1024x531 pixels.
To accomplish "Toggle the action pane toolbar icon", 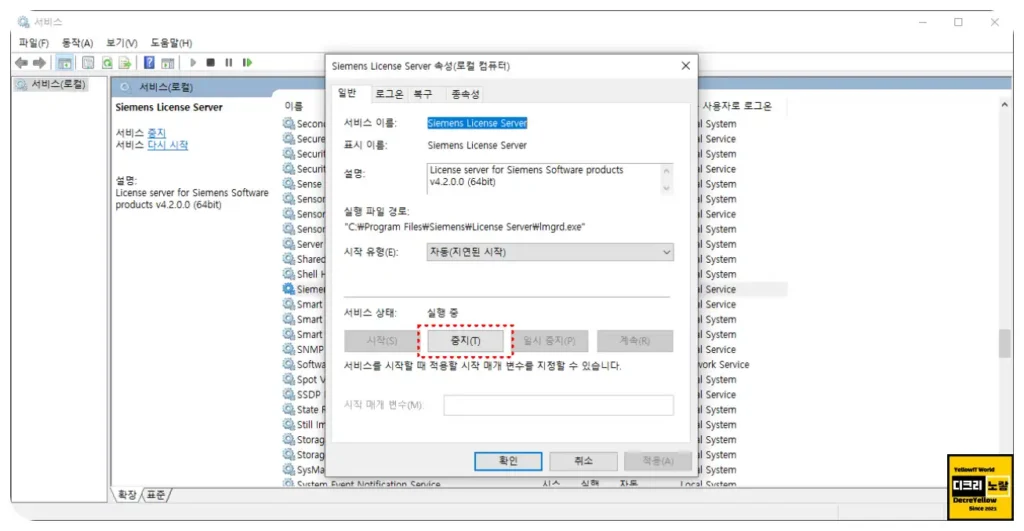I will tap(168, 63).
